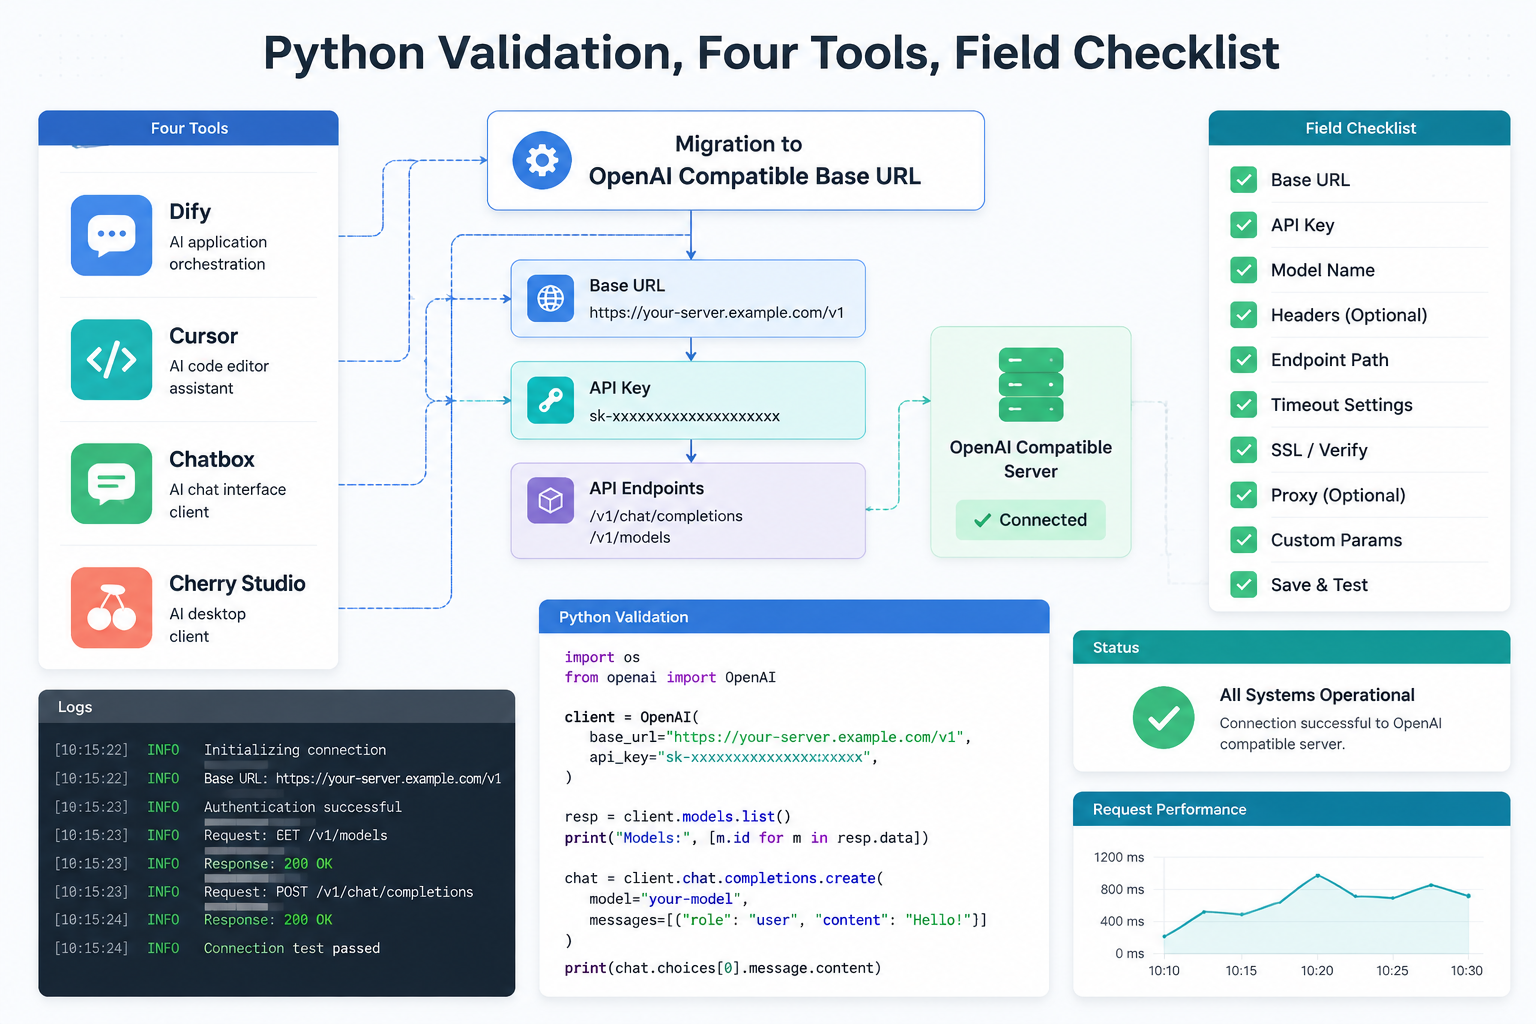1536x1024 pixels.
Task: Click the All Systems Operational heading
Action: [x=1317, y=695]
